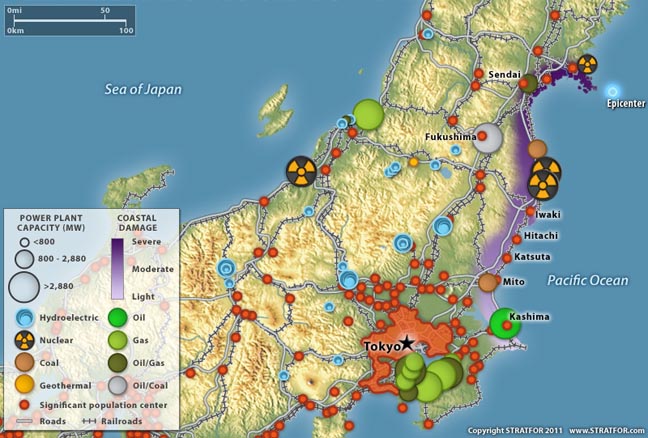Click the >2,880 capacity circle in legend

[x=24, y=286]
